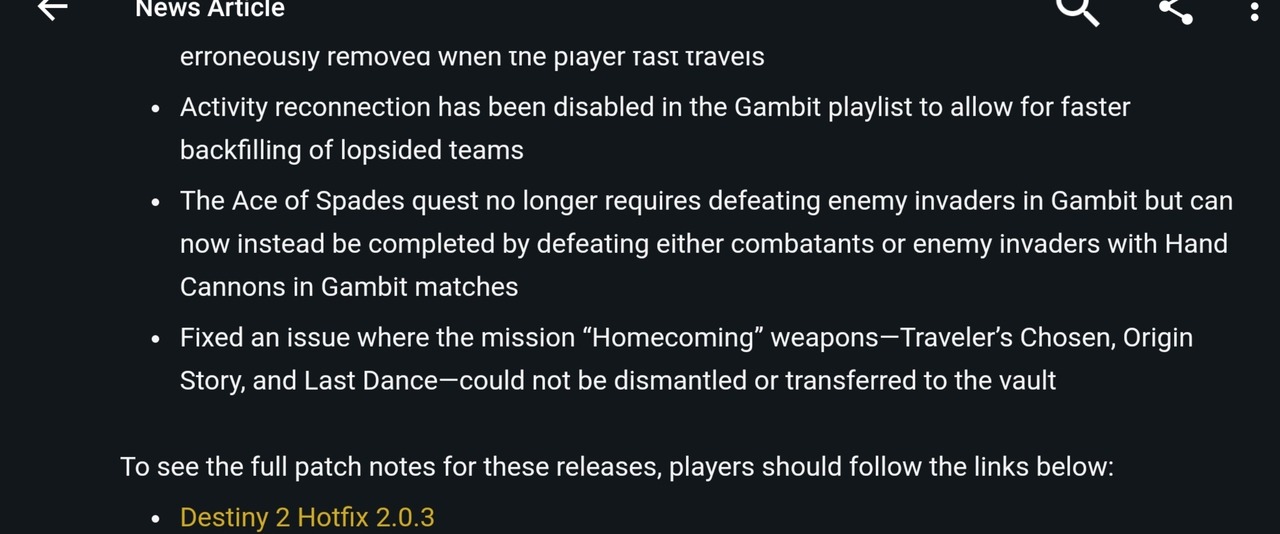Click the bullet beside Destiny 2 Hotfix link
The height and width of the screenshot is (534, 1280).
156,519
